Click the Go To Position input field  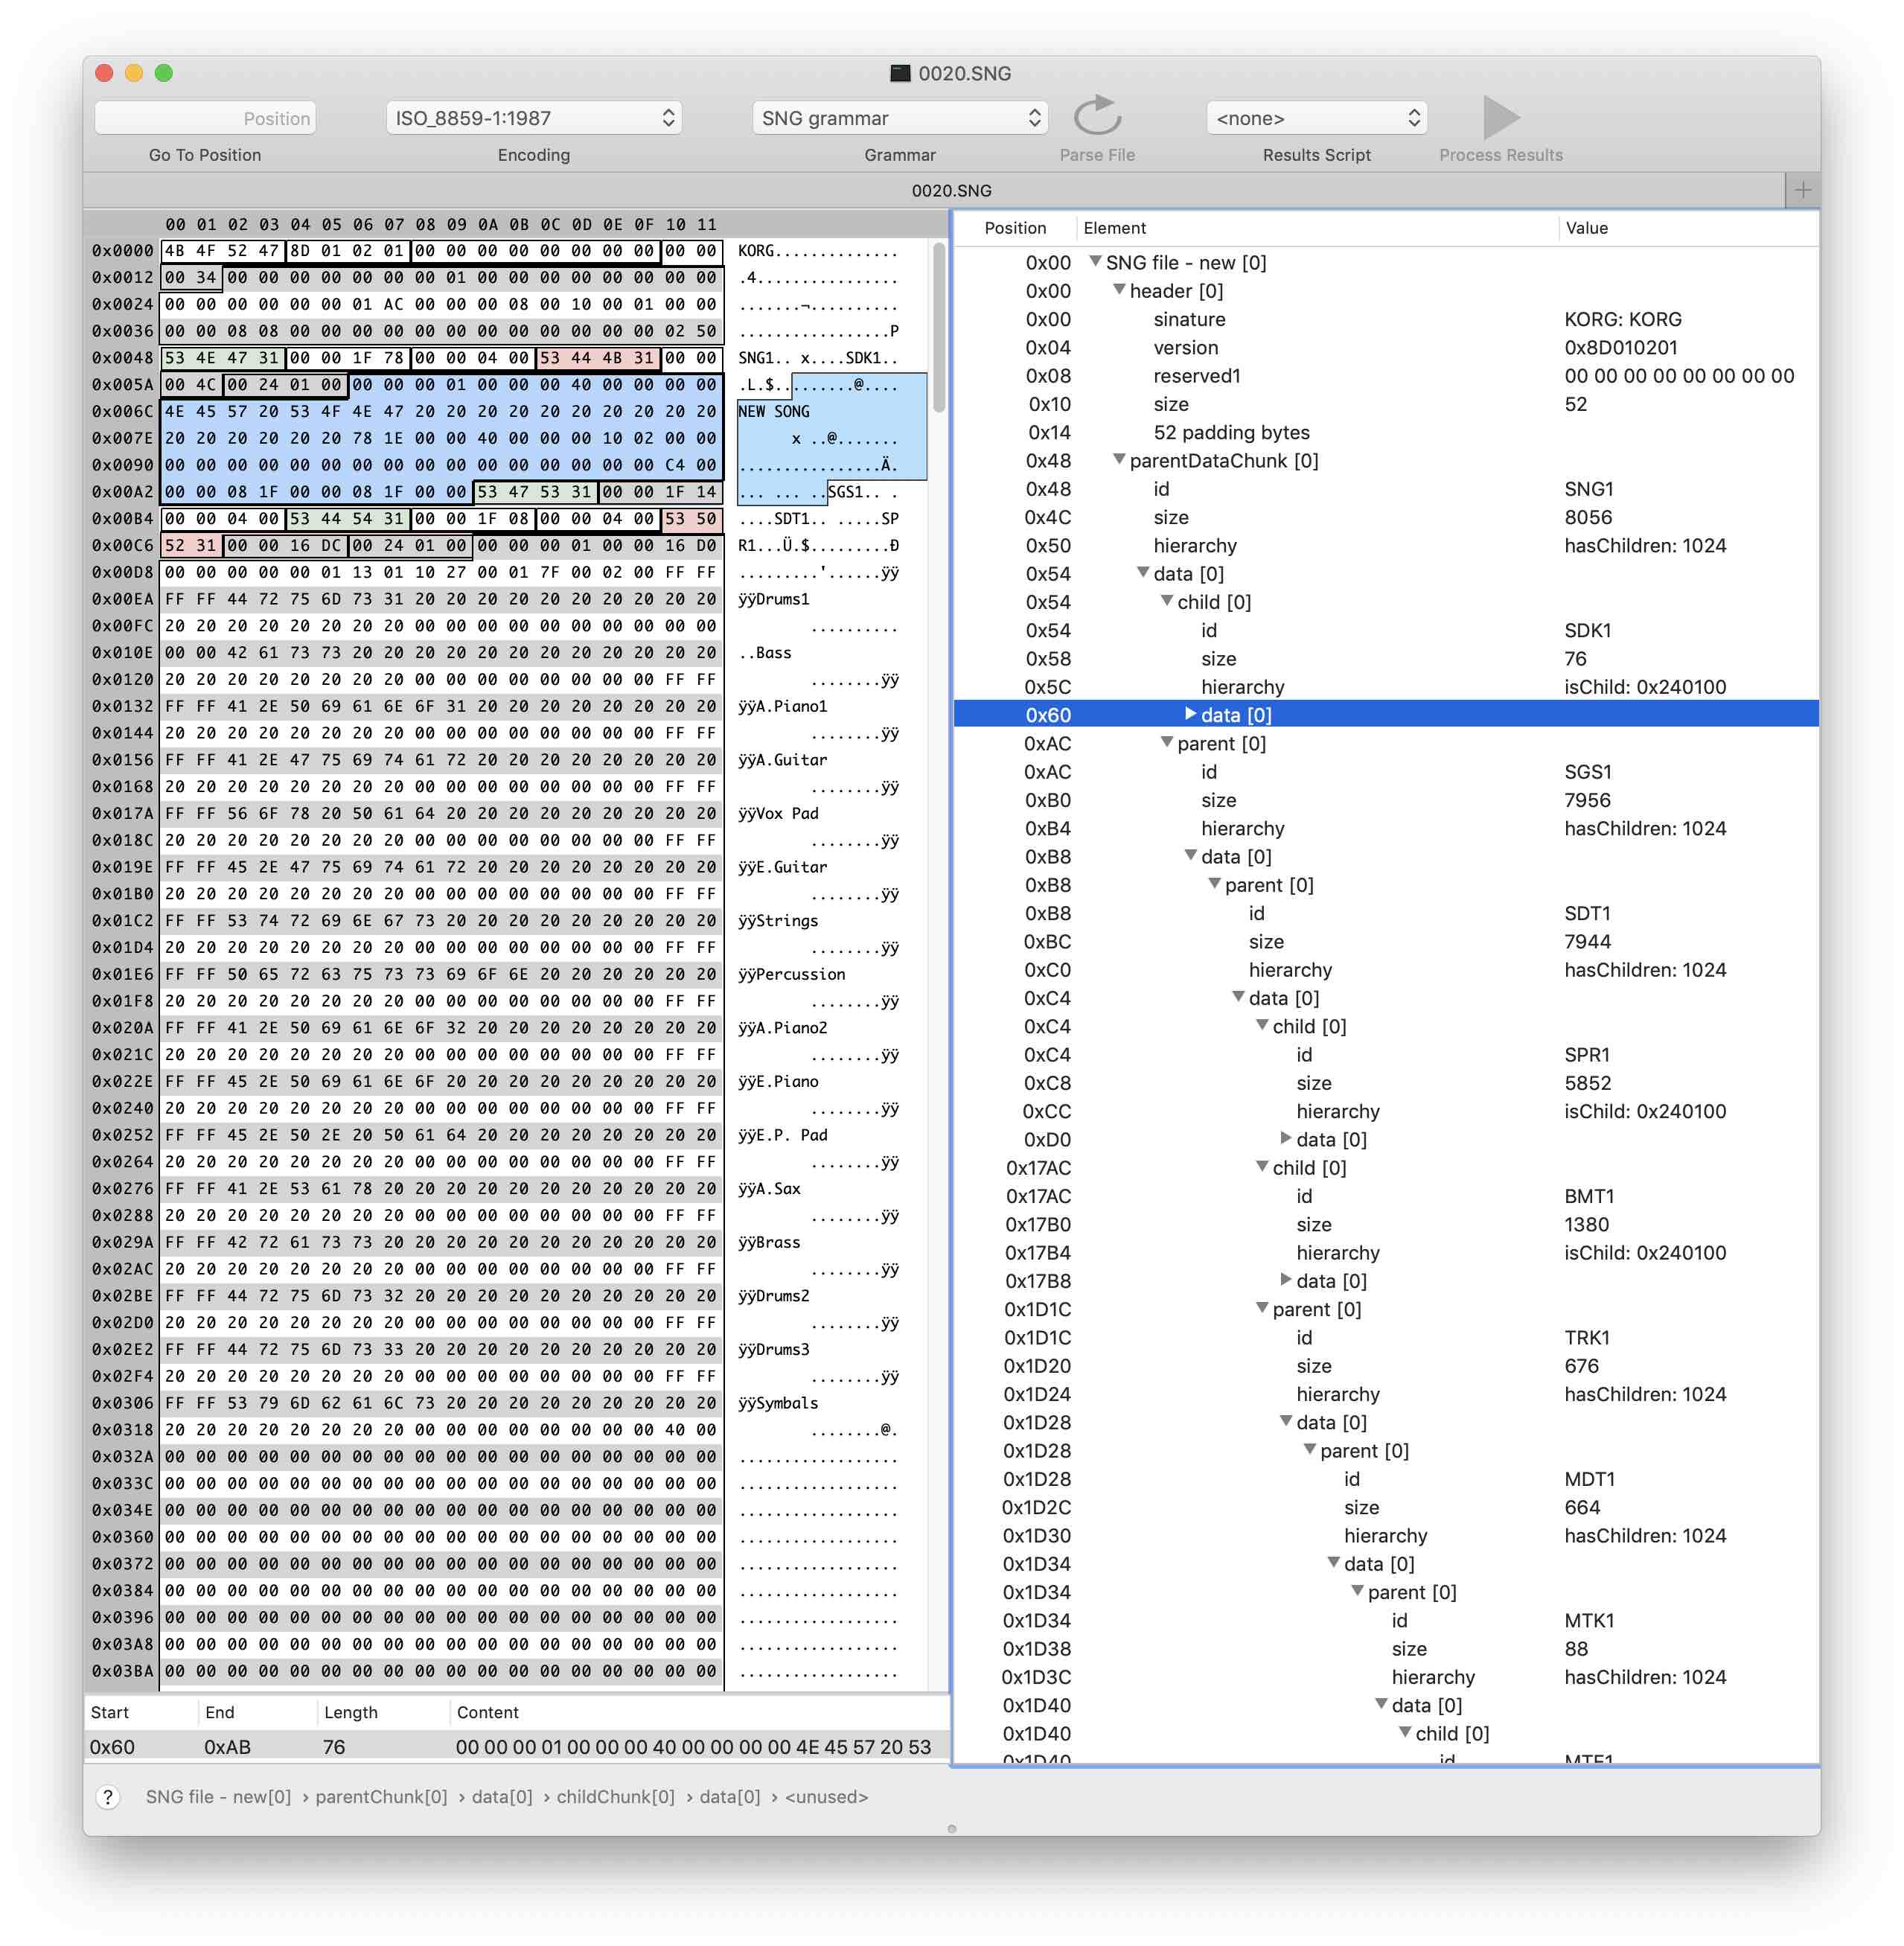[205, 118]
